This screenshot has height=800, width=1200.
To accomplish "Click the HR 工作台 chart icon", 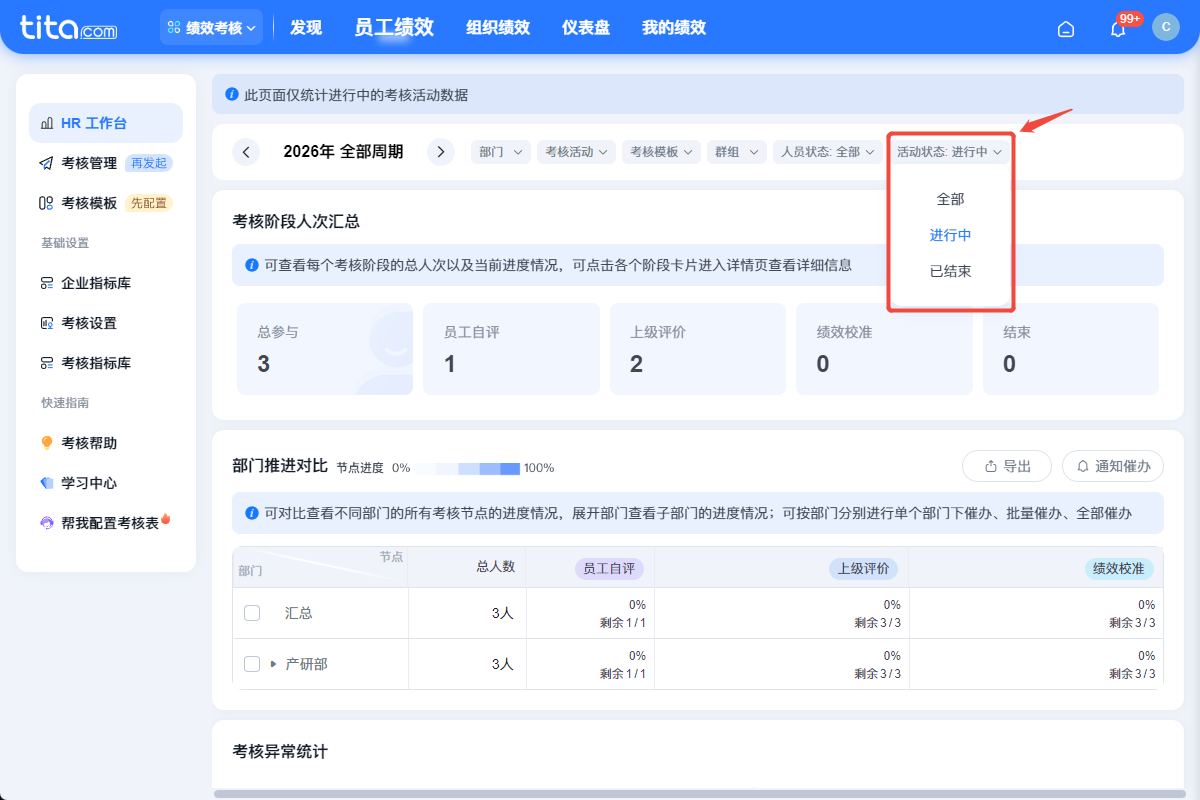I will pos(46,123).
